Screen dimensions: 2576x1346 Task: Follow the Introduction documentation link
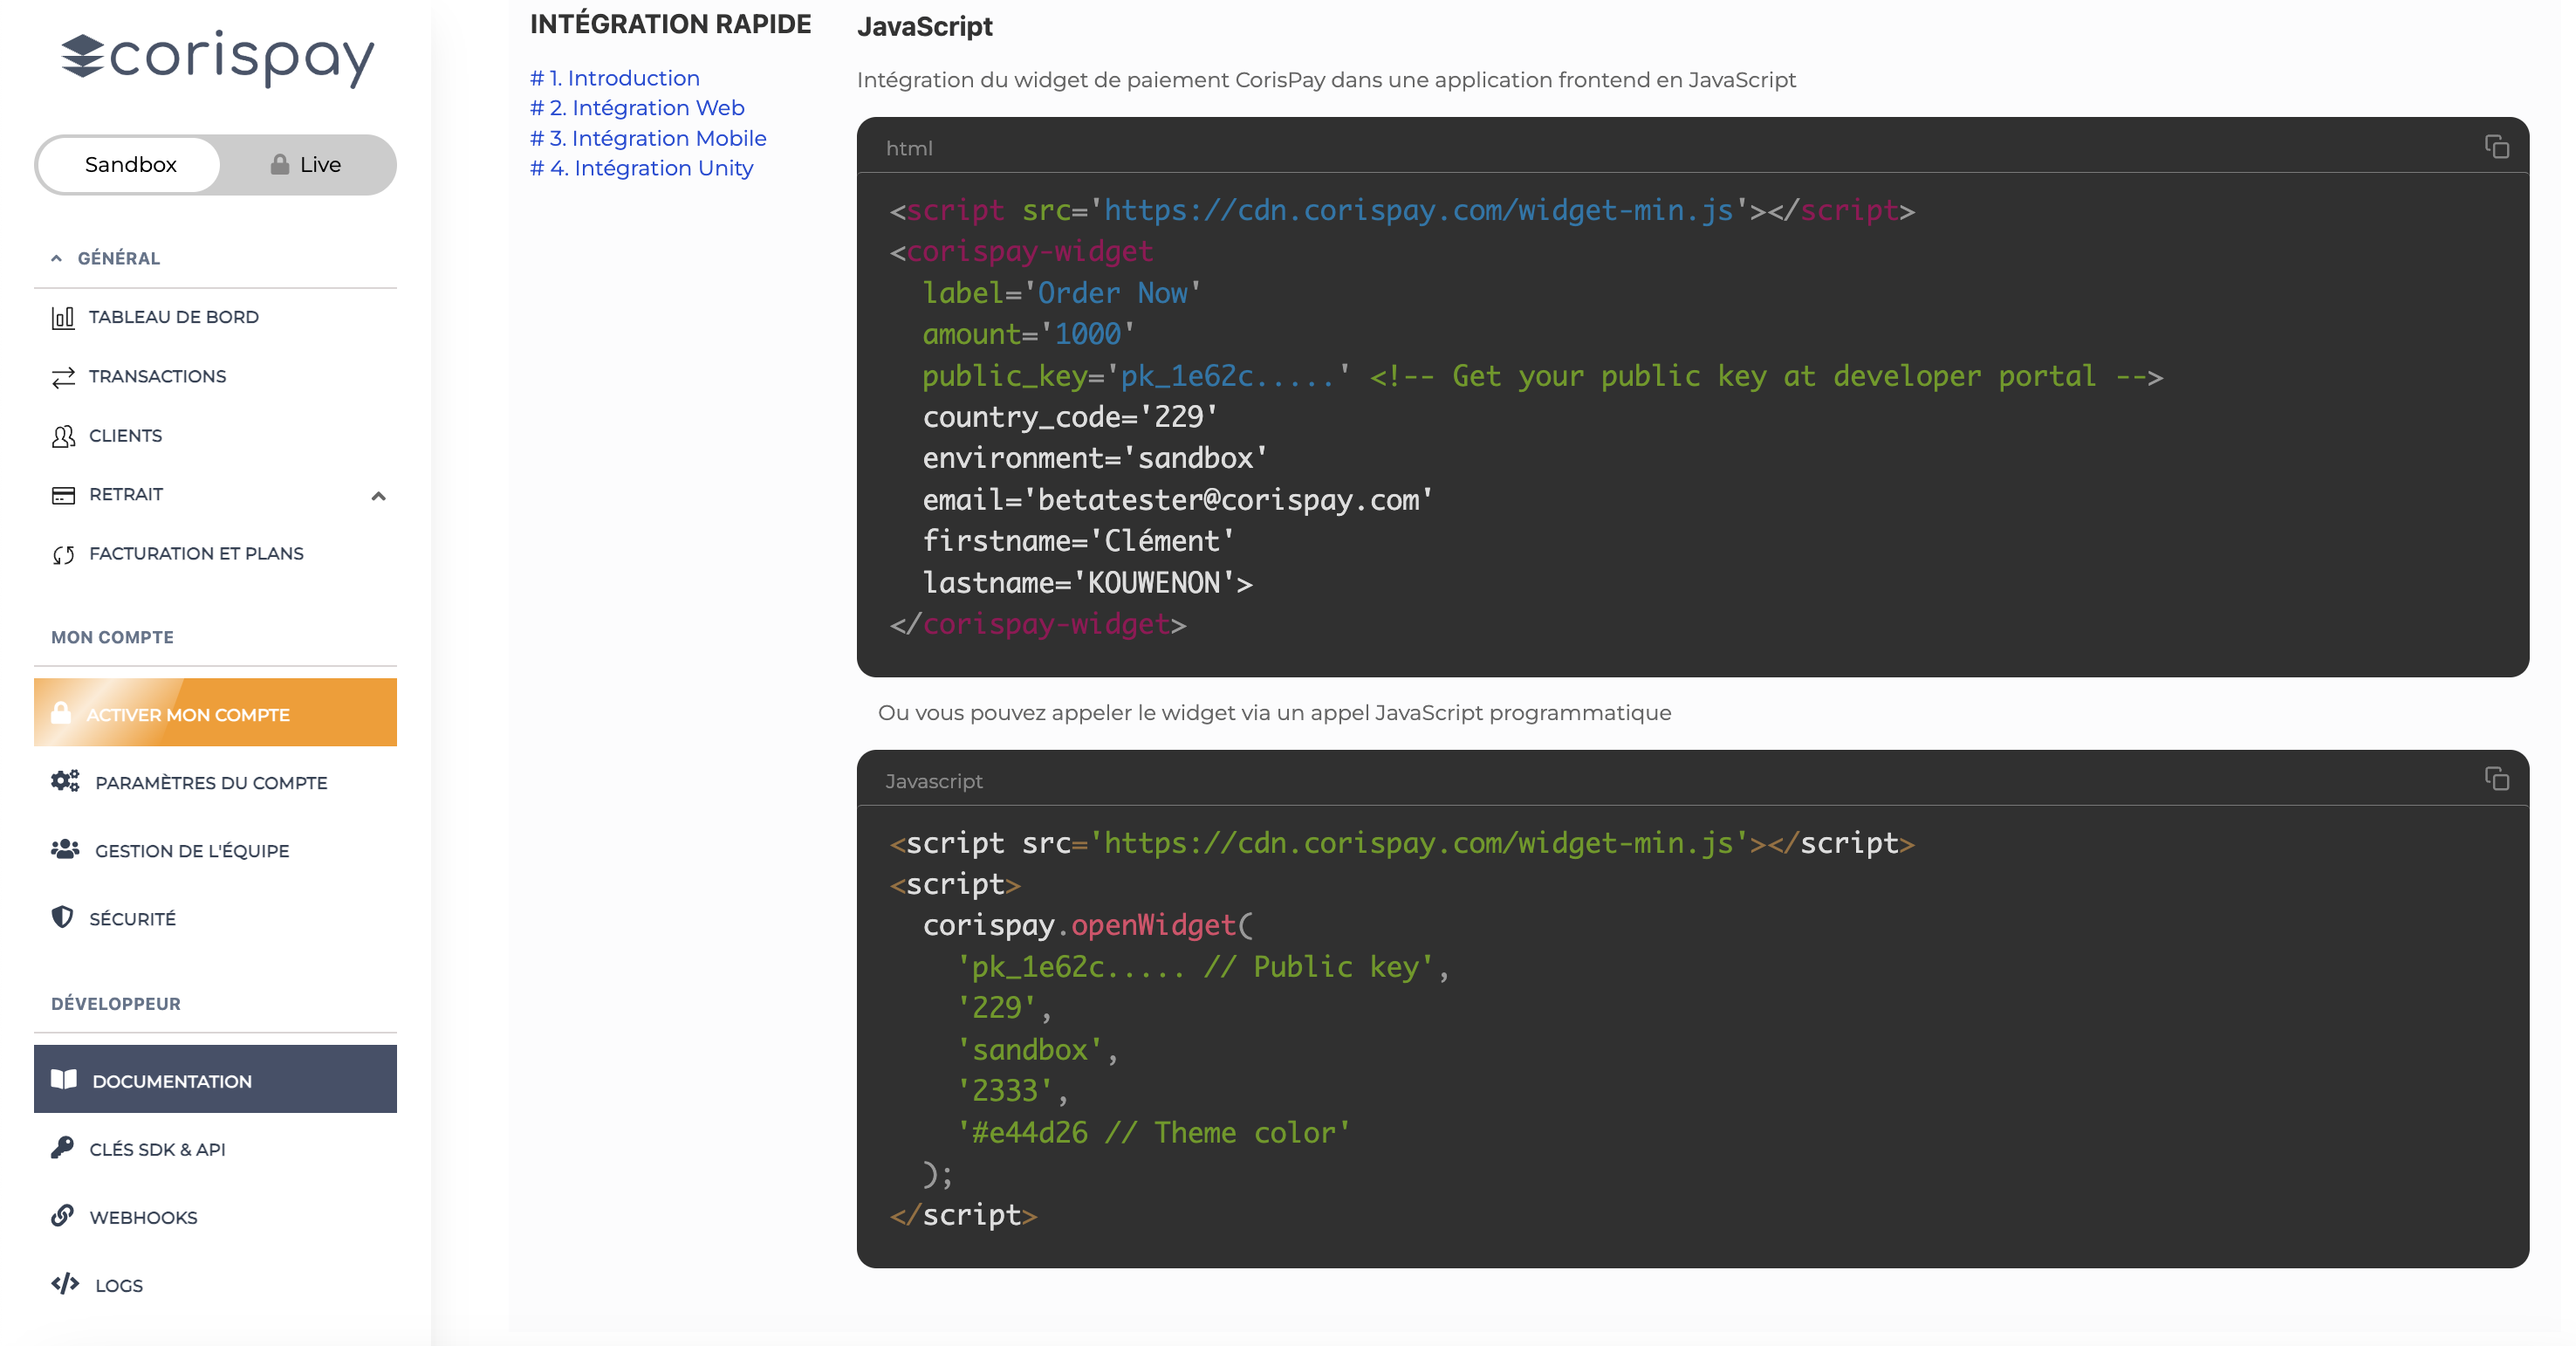[x=614, y=78]
